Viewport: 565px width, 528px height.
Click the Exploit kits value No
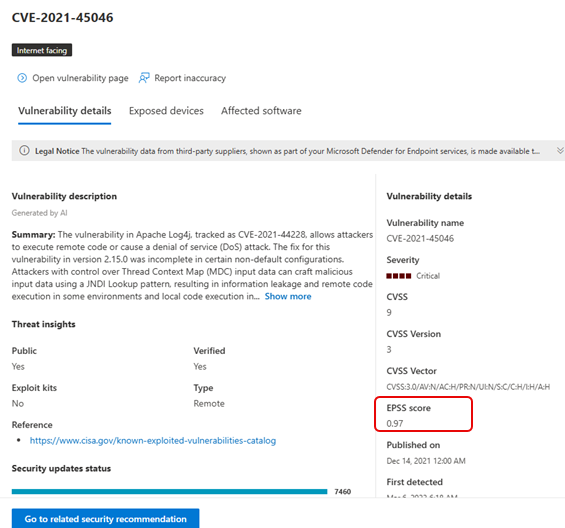click(18, 404)
